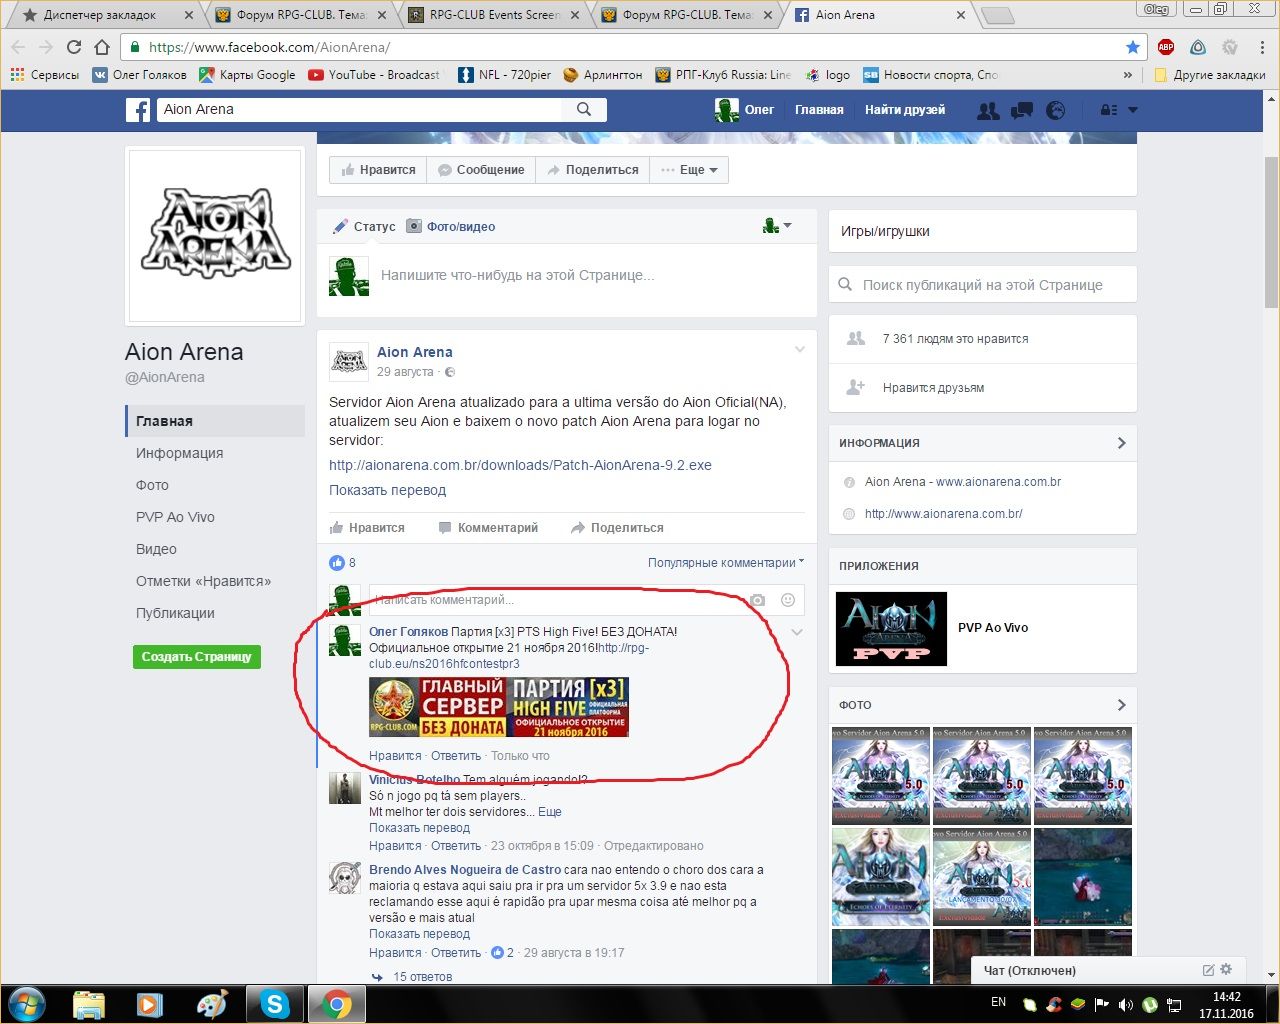Open Skype from the taskbar
The image size is (1280, 1024).
click(x=275, y=1004)
